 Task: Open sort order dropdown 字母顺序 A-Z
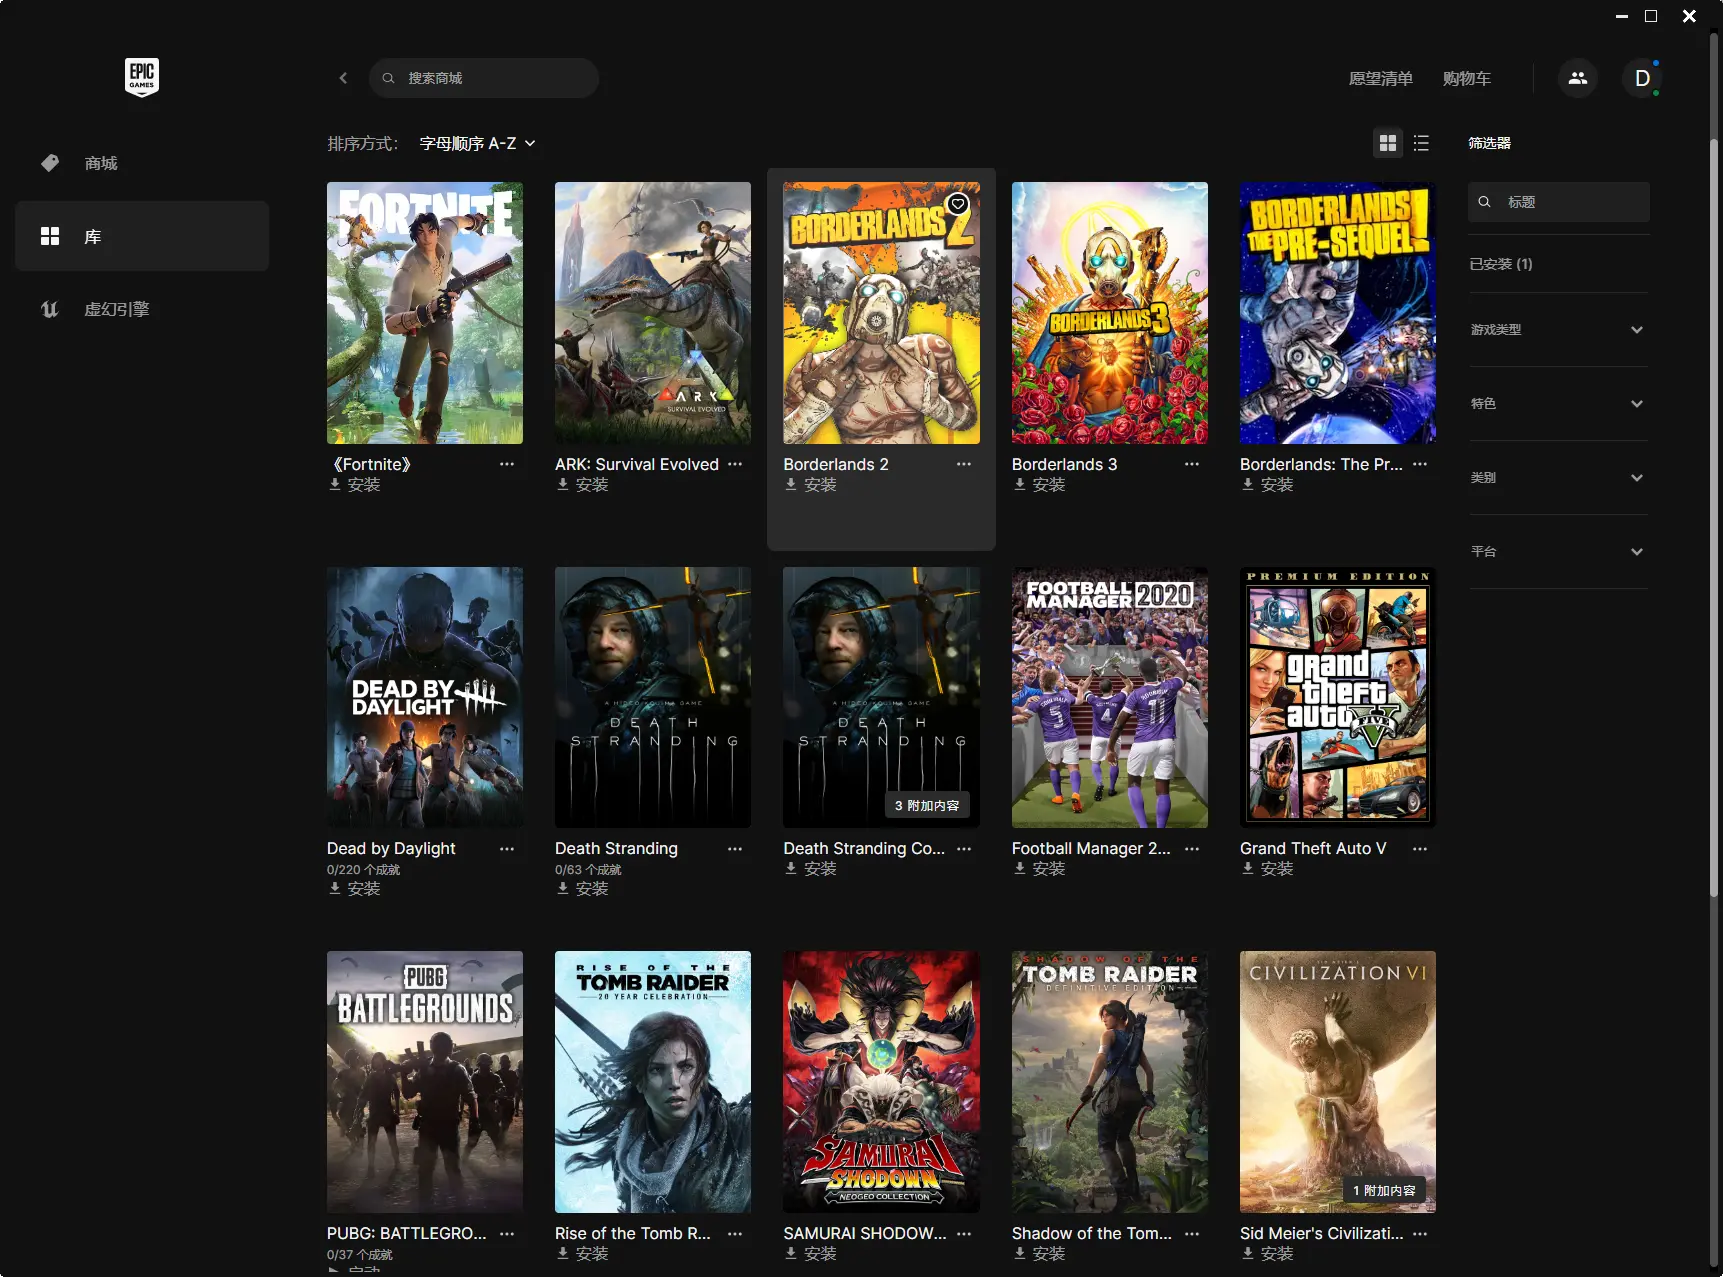pyautogui.click(x=477, y=143)
